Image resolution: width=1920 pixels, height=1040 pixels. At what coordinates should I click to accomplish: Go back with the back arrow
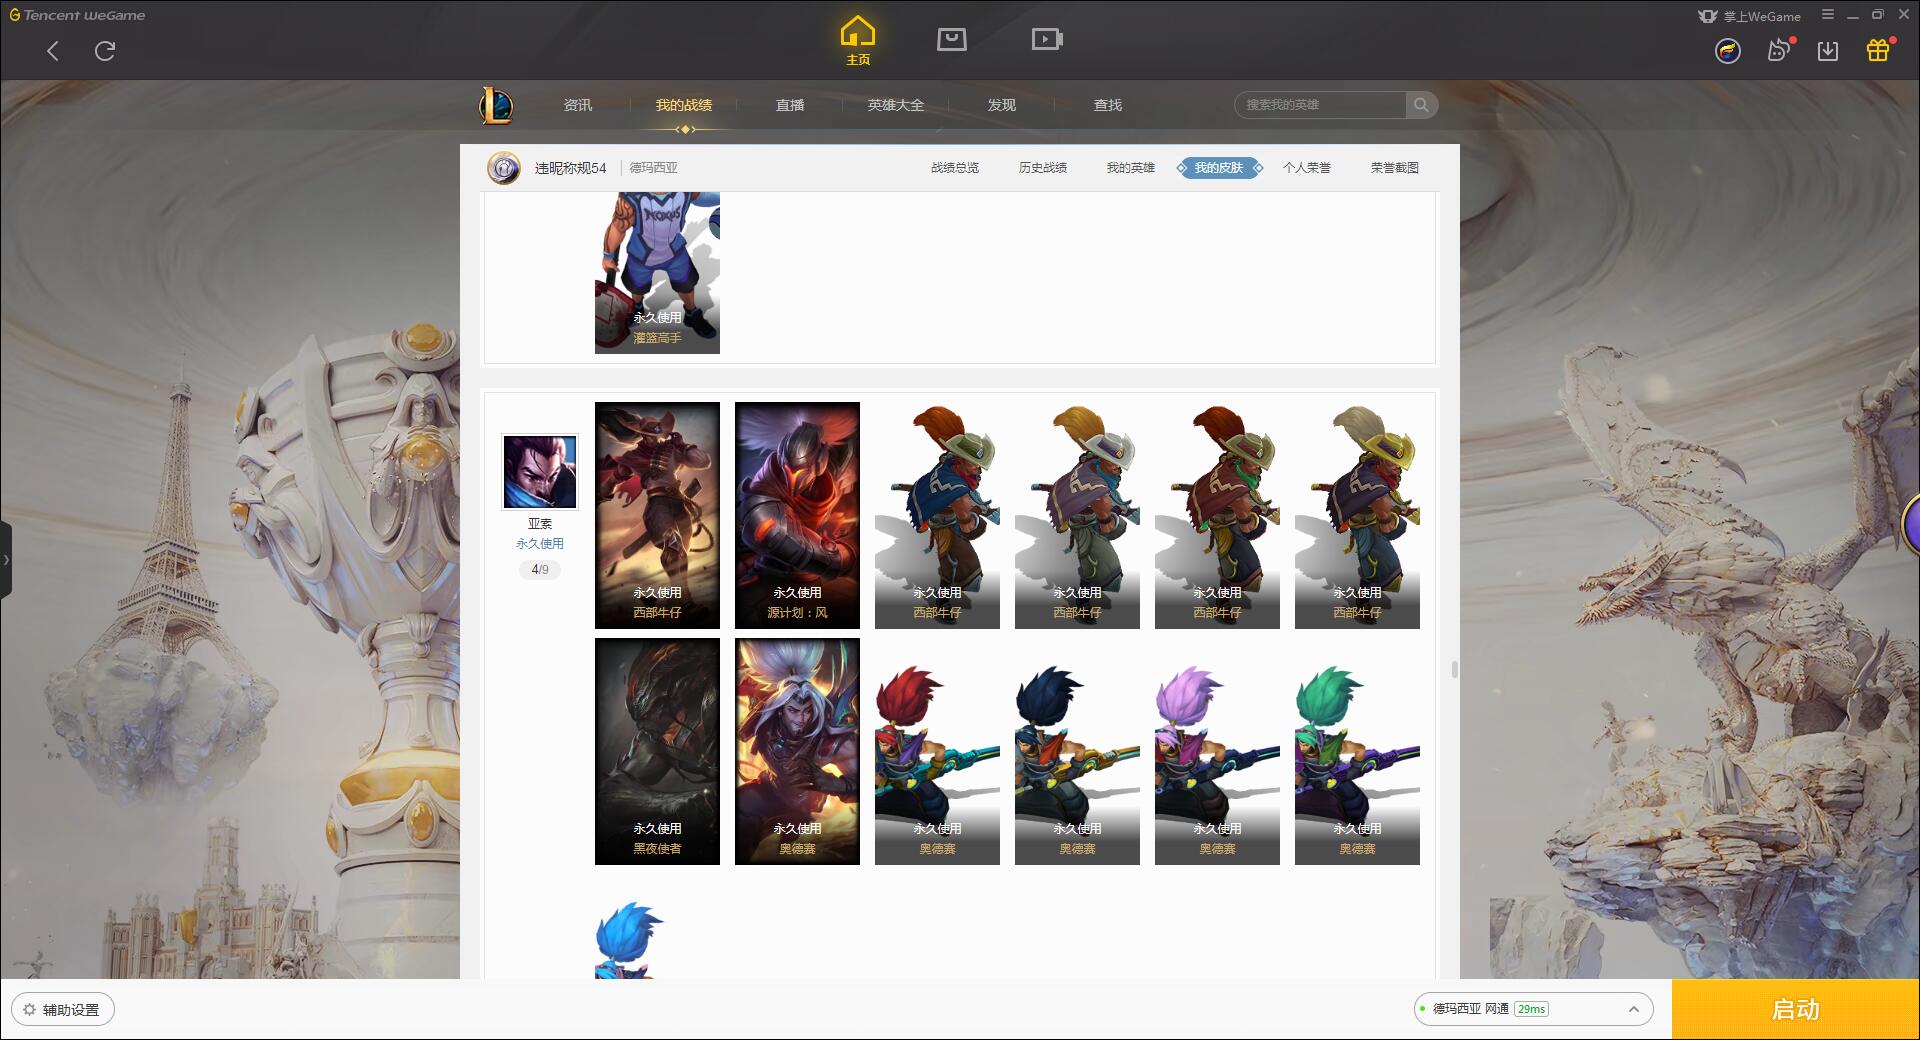coord(53,51)
